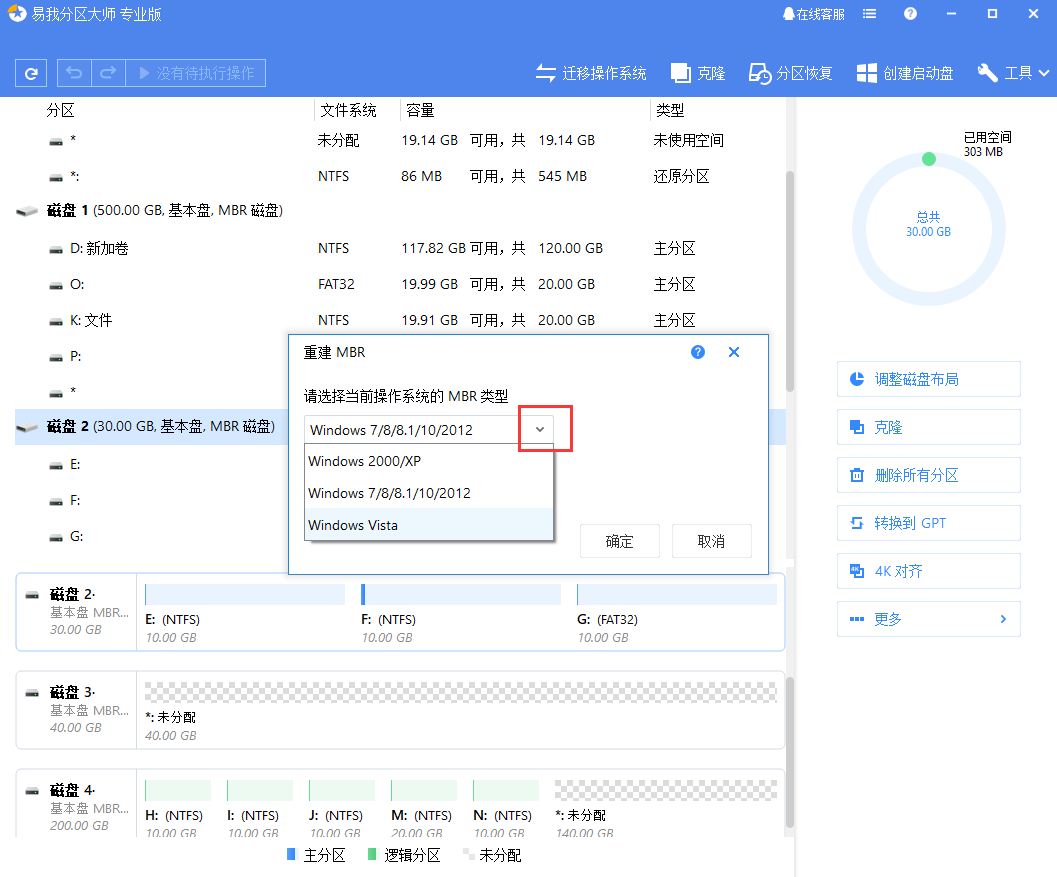Open the 分区恢复 partition recovery tool
Image resolution: width=1057 pixels, height=877 pixels.
pos(790,73)
